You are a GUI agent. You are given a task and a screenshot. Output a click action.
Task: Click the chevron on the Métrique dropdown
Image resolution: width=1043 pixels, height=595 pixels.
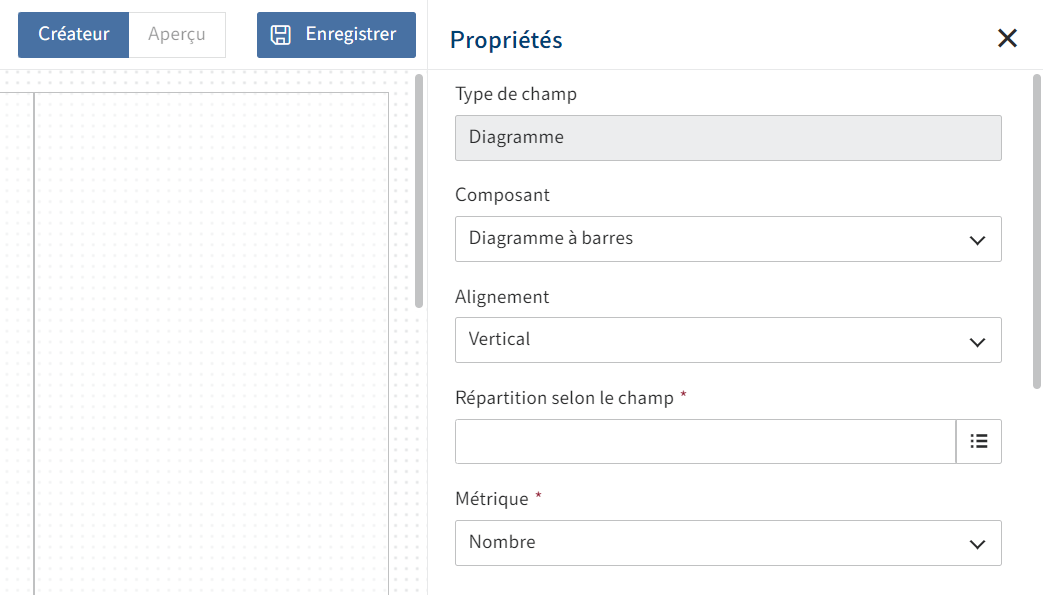[x=978, y=542]
